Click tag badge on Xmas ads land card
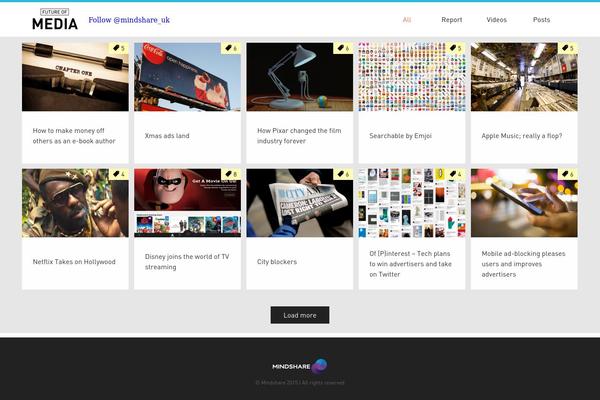The width and height of the screenshot is (600, 400). click(231, 48)
